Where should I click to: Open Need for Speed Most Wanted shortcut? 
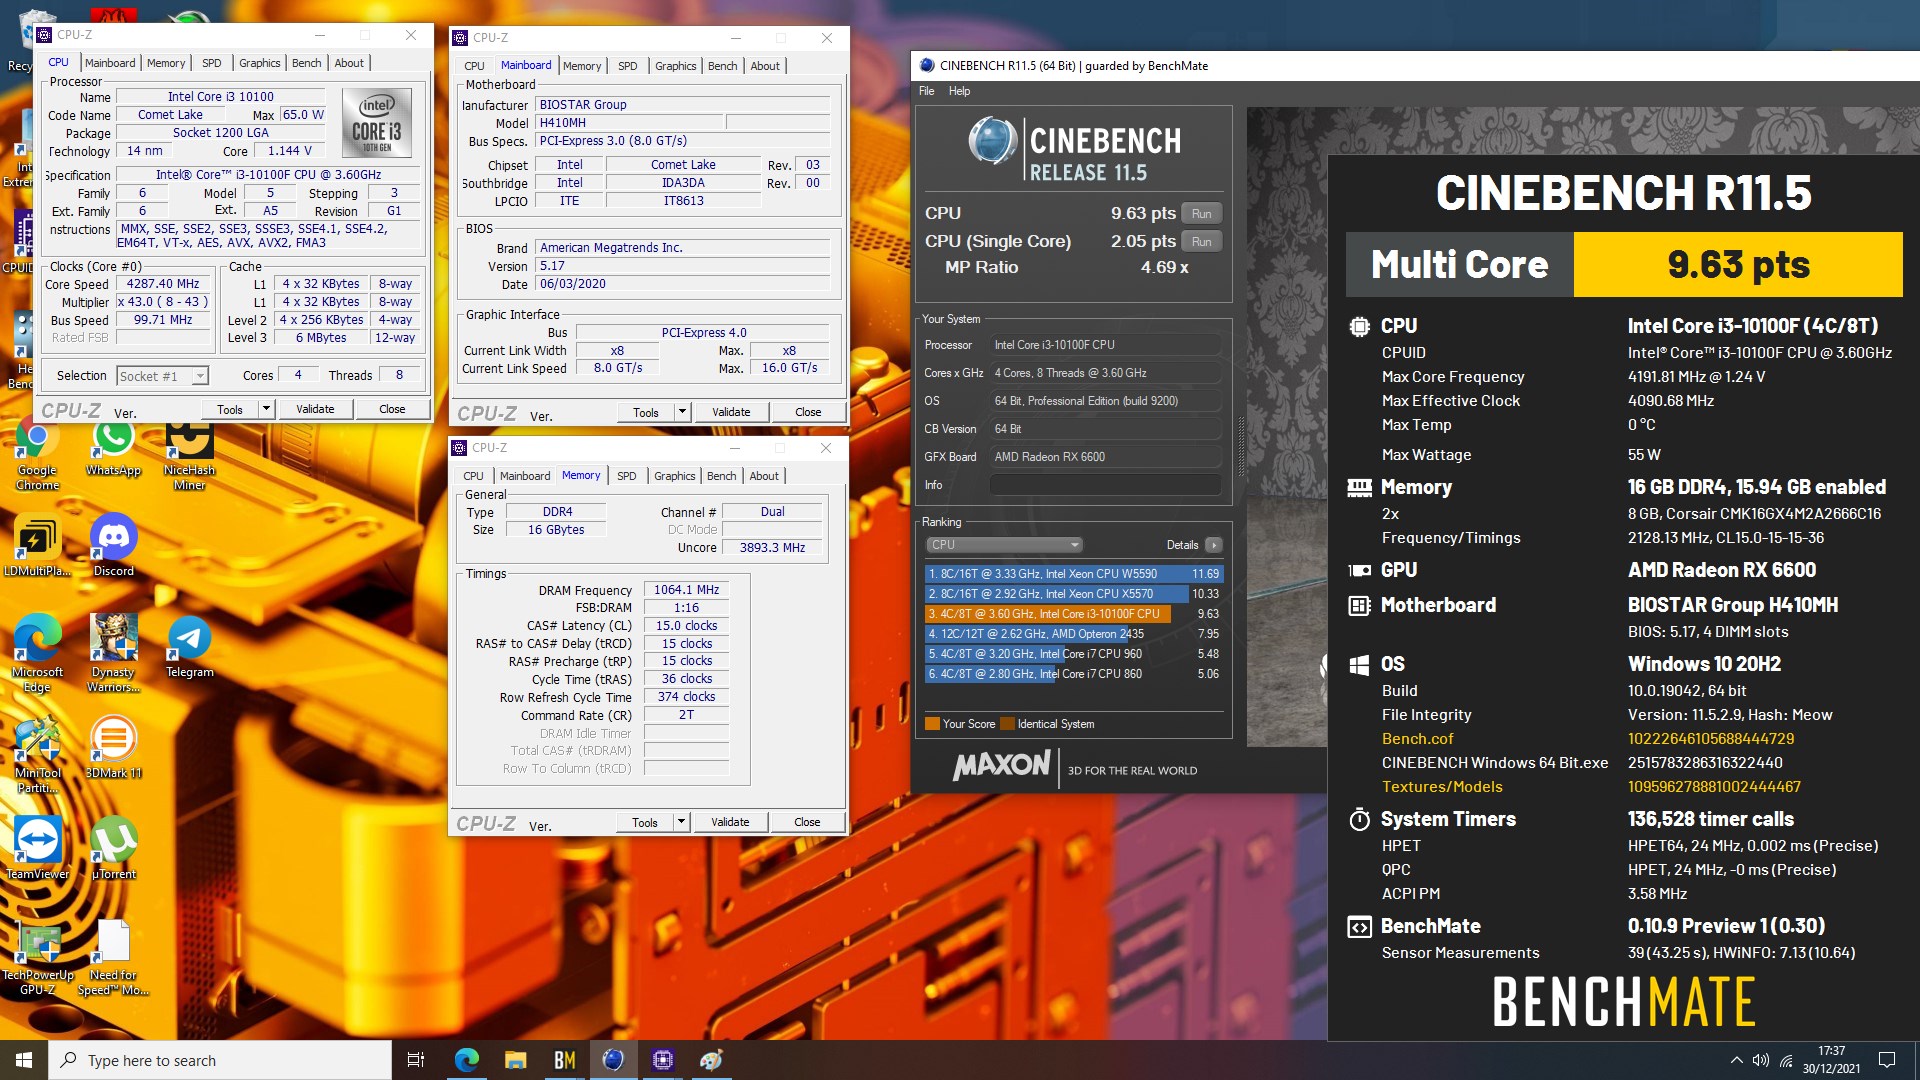[113, 958]
